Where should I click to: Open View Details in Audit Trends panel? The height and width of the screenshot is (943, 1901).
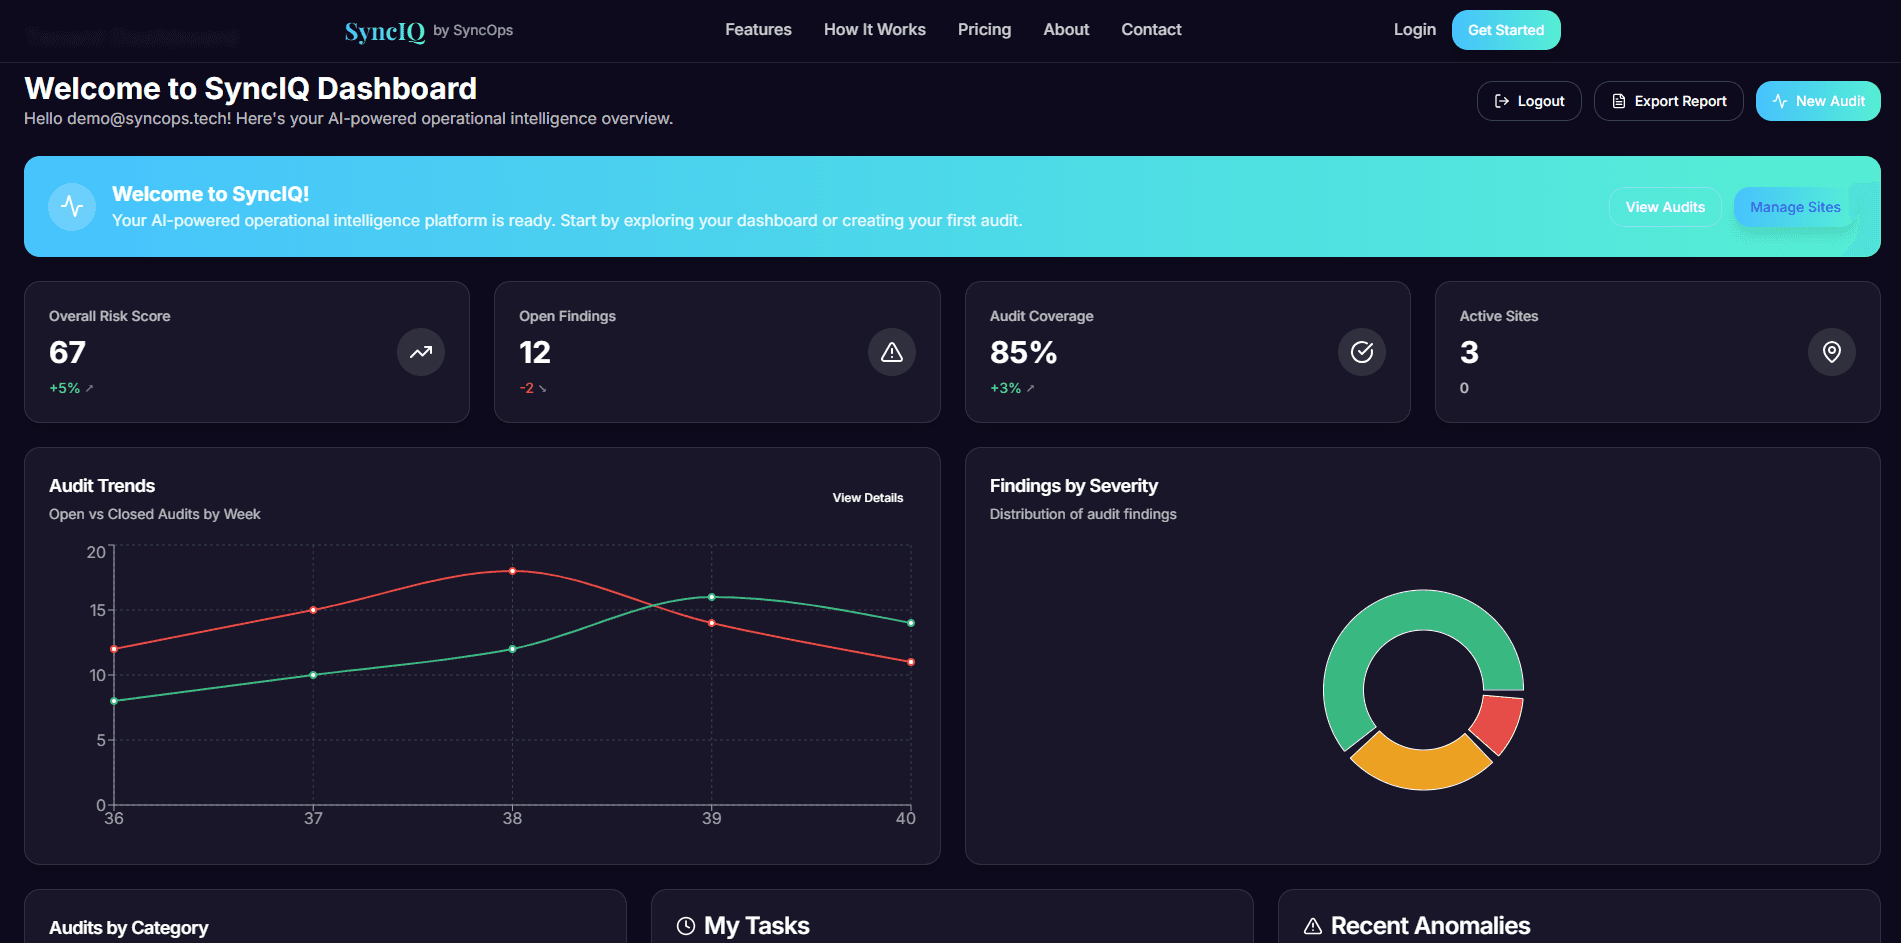click(x=867, y=497)
